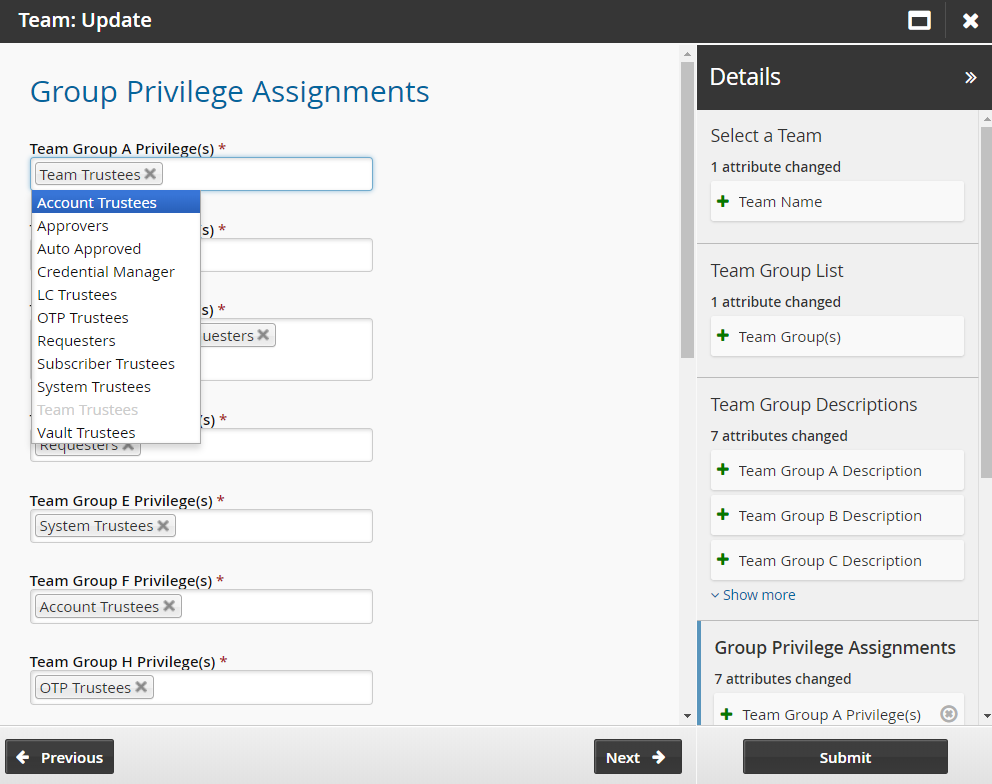Maximize the Team Update dialog
992x784 pixels.
pyautogui.click(x=919, y=21)
